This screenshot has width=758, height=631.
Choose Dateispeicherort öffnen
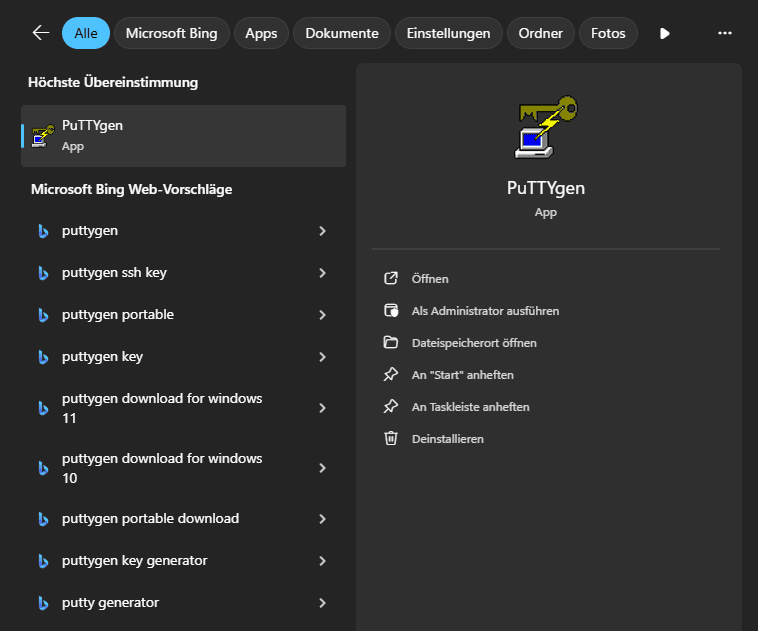(x=474, y=343)
